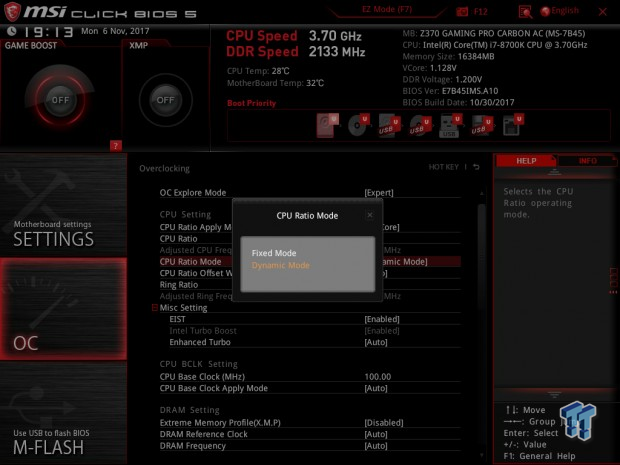Toggle the GAME BOOST knob
The height and width of the screenshot is (465, 620).
pos(60,100)
